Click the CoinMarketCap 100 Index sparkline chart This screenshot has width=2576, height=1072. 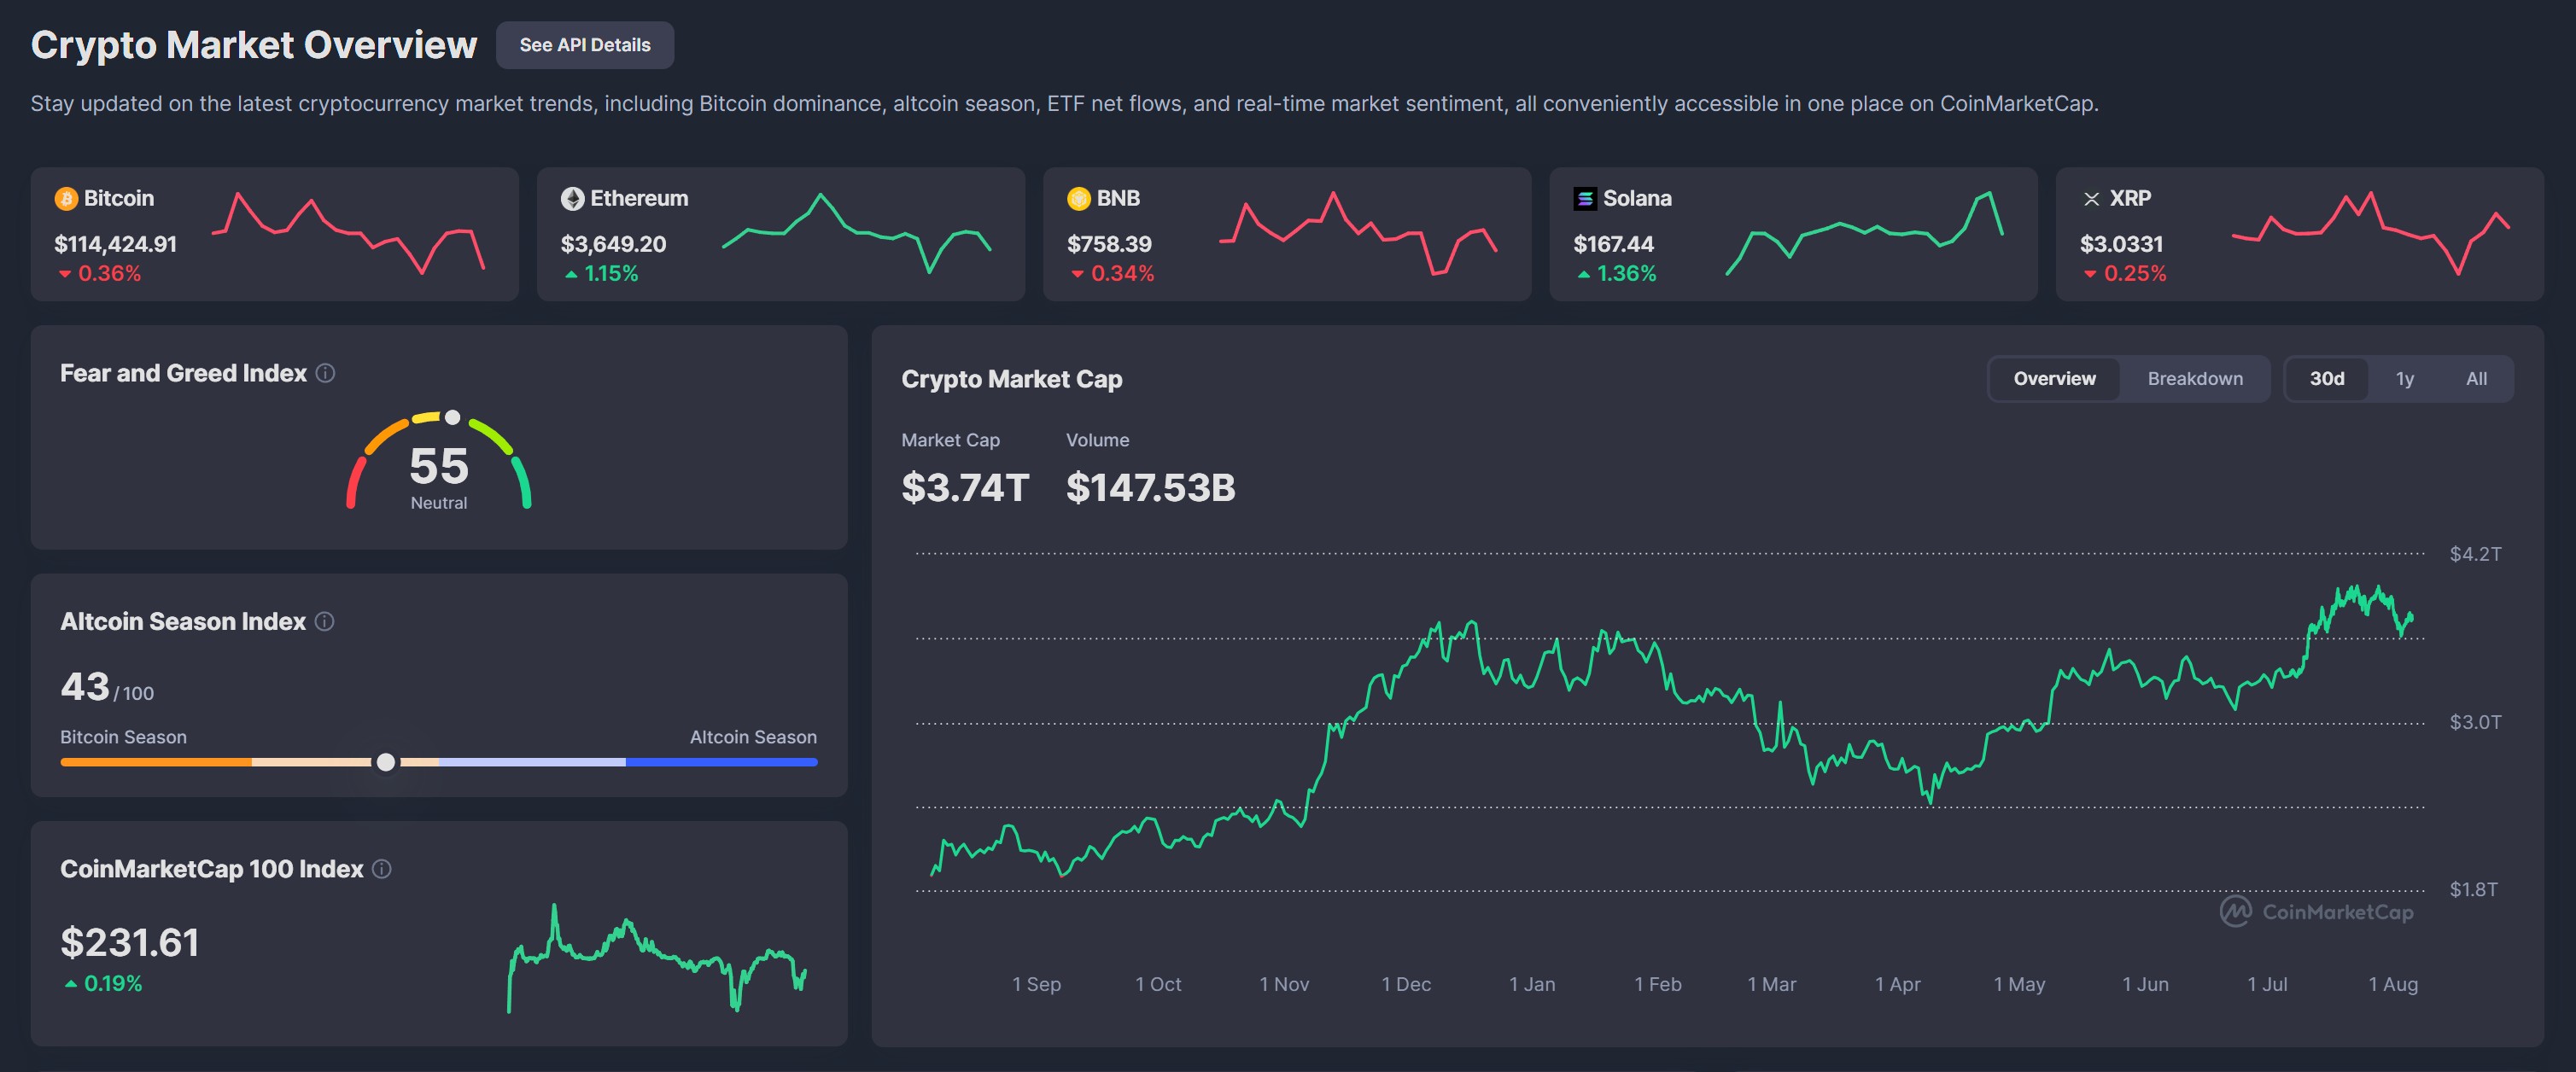click(656, 958)
